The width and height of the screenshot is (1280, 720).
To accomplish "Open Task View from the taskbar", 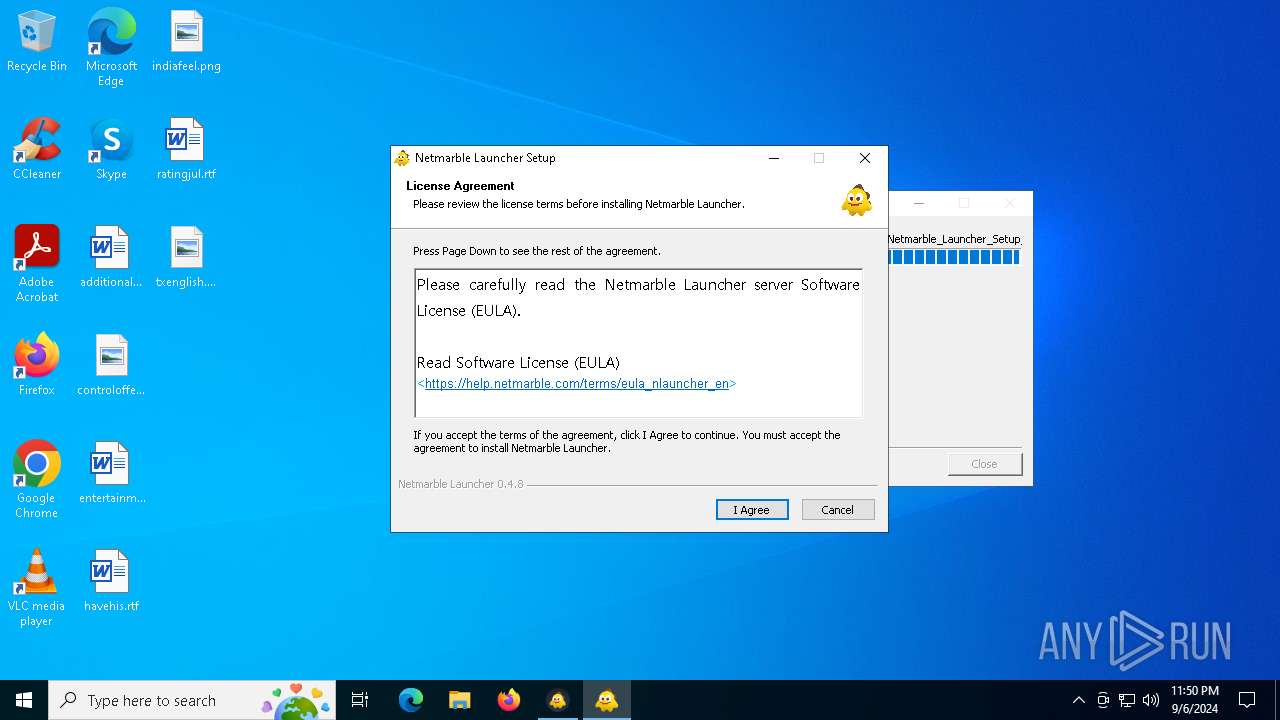I will pos(360,700).
